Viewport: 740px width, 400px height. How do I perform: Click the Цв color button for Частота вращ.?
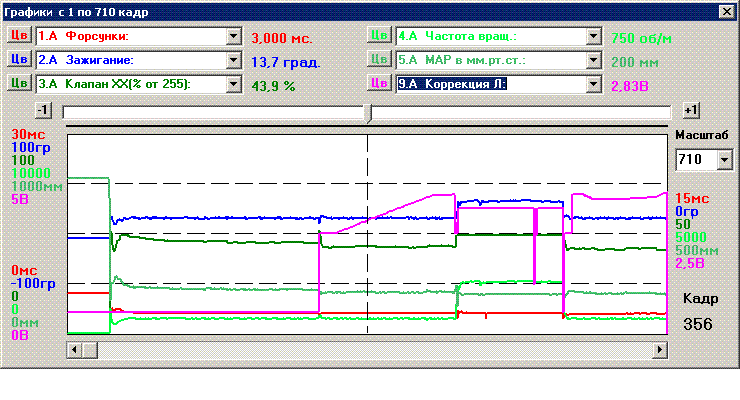click(379, 36)
